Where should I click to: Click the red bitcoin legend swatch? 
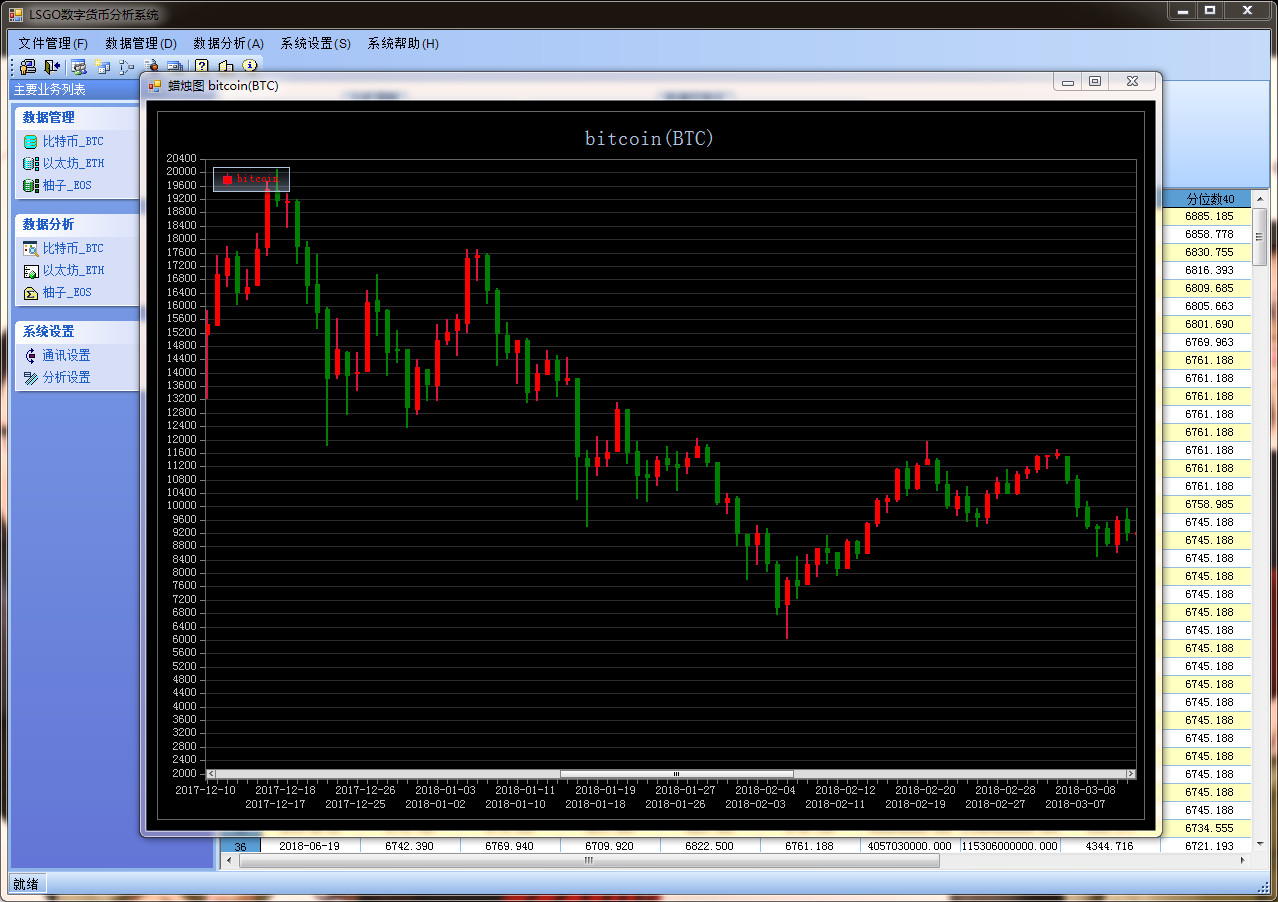tap(227, 179)
